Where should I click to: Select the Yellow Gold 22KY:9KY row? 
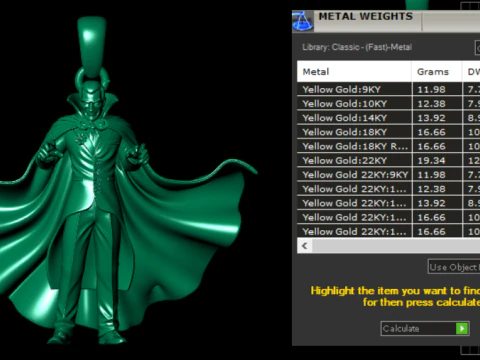coord(388,175)
